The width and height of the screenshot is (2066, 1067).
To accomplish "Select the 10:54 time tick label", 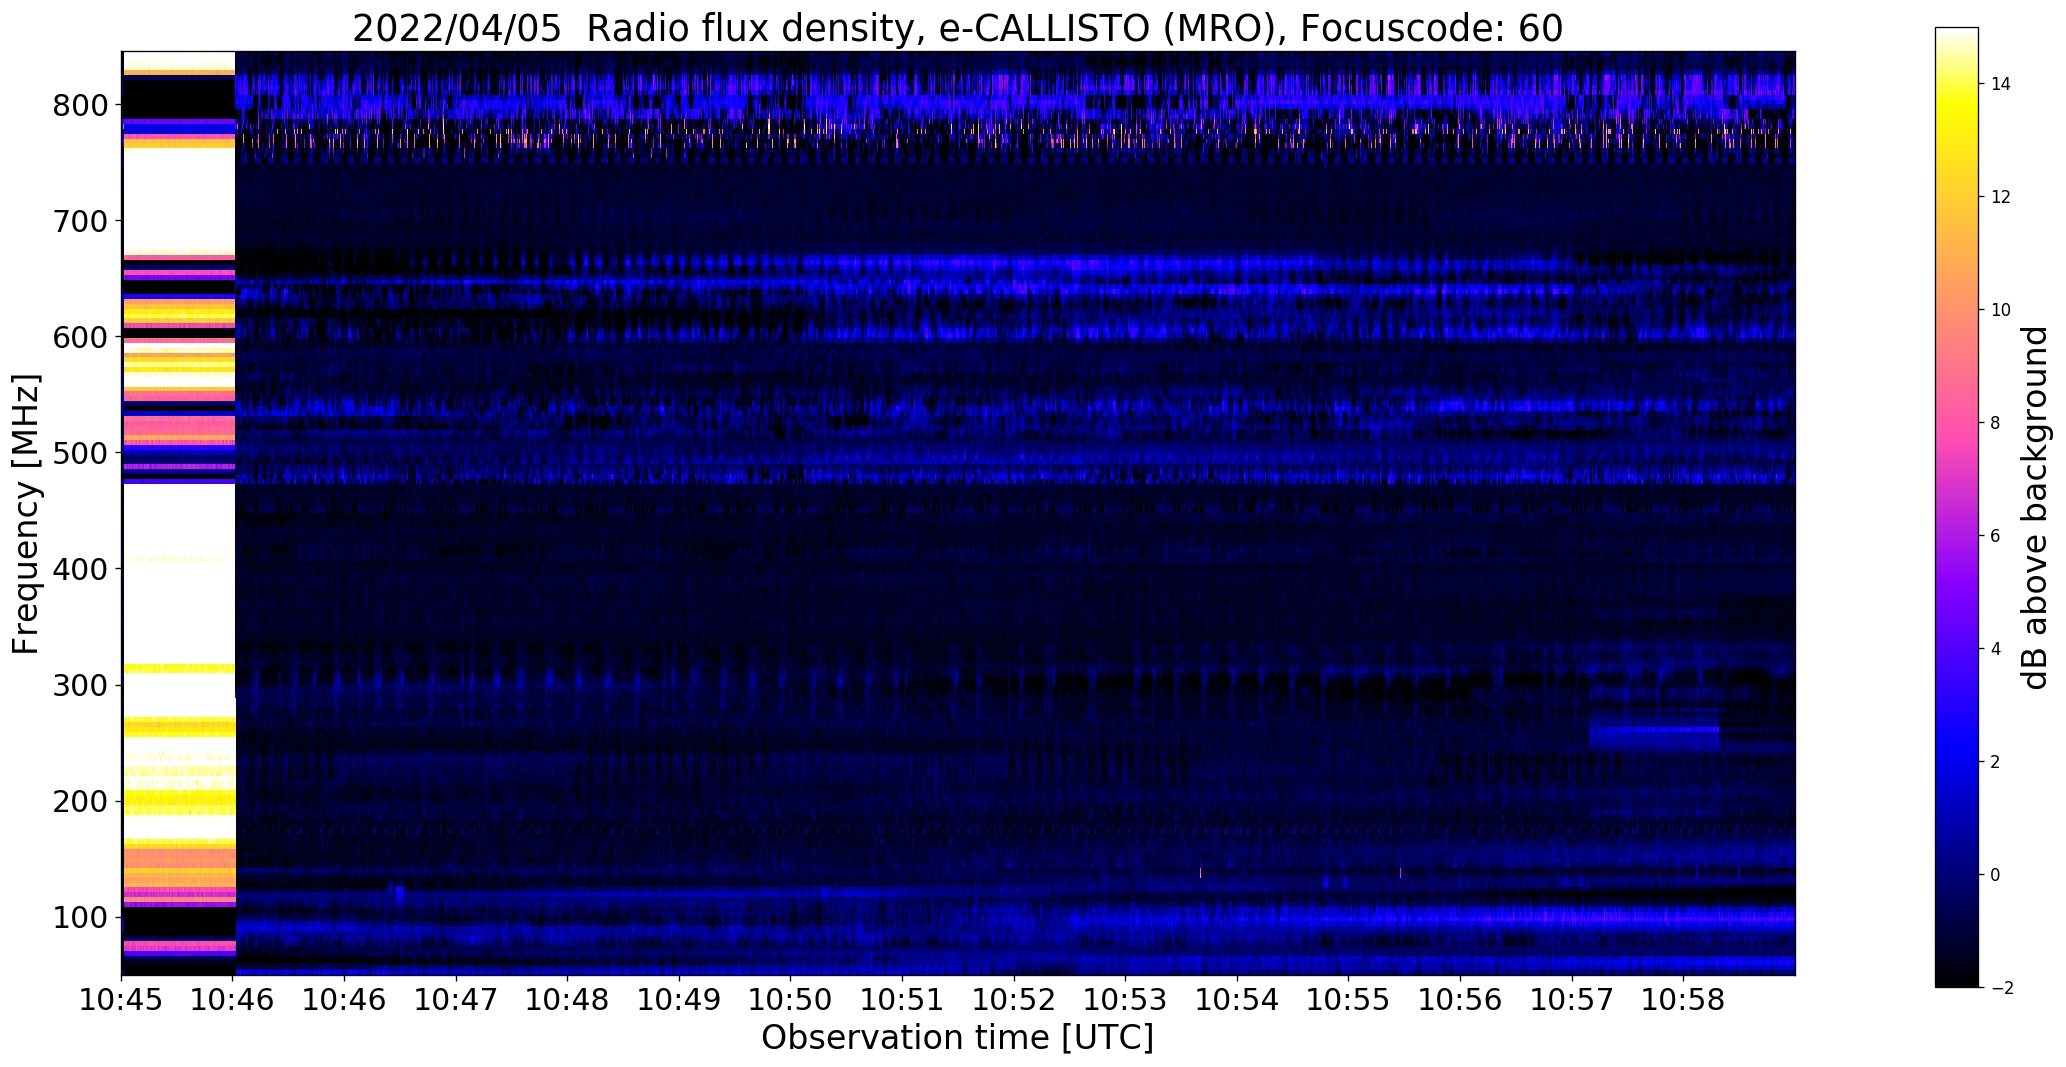I will (1237, 1000).
